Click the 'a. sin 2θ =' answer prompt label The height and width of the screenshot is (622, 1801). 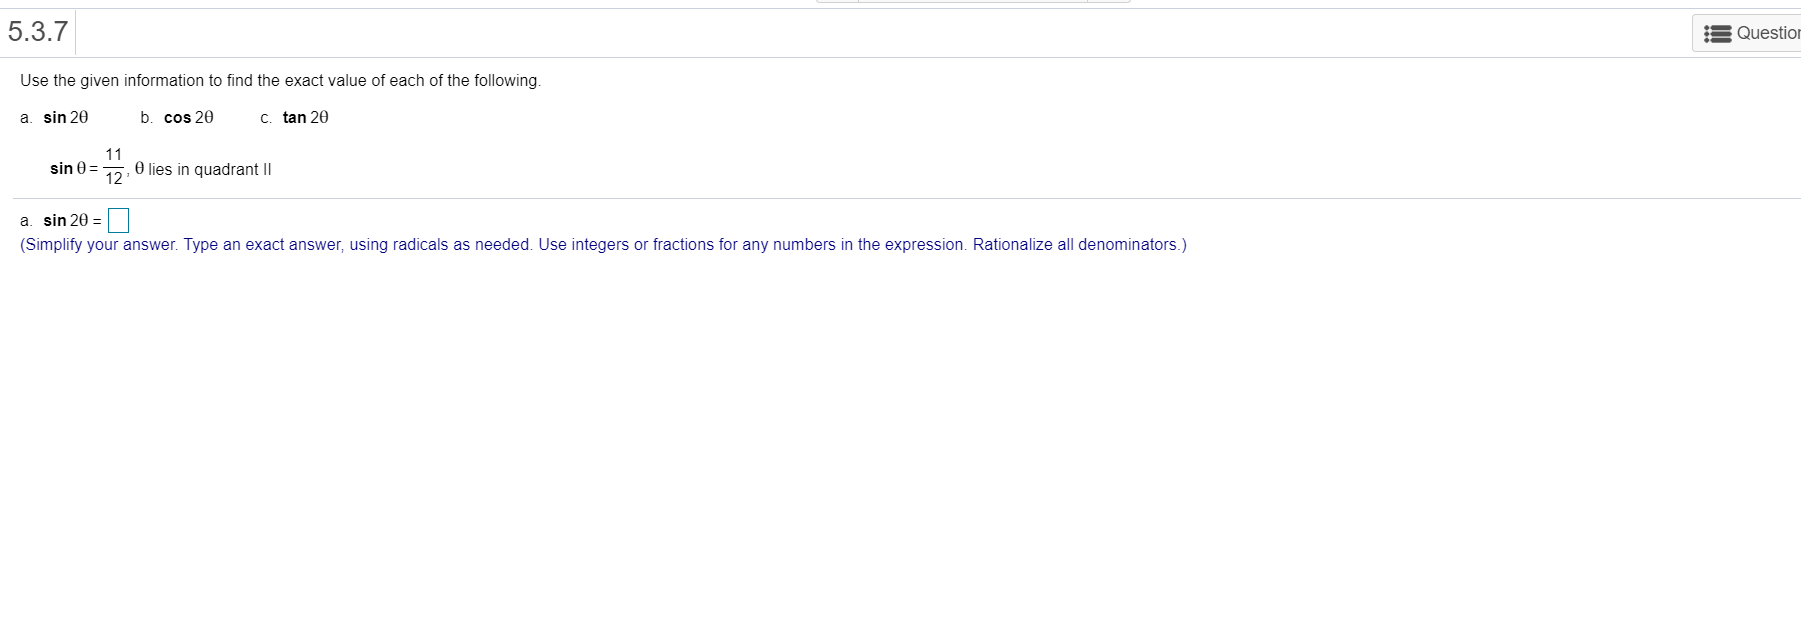click(x=61, y=220)
